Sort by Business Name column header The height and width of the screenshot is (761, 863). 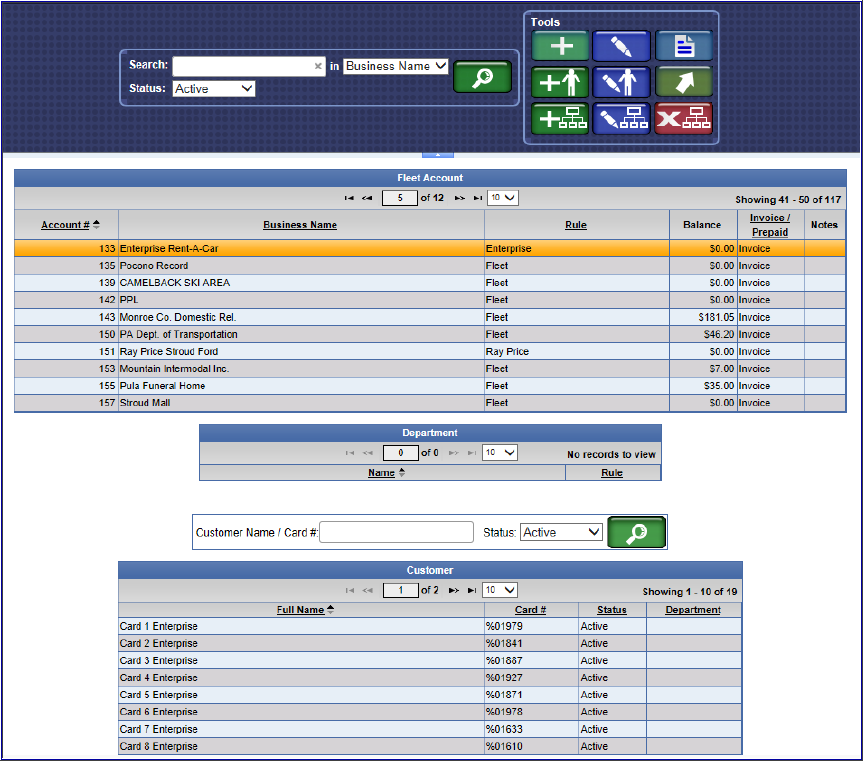pos(300,225)
